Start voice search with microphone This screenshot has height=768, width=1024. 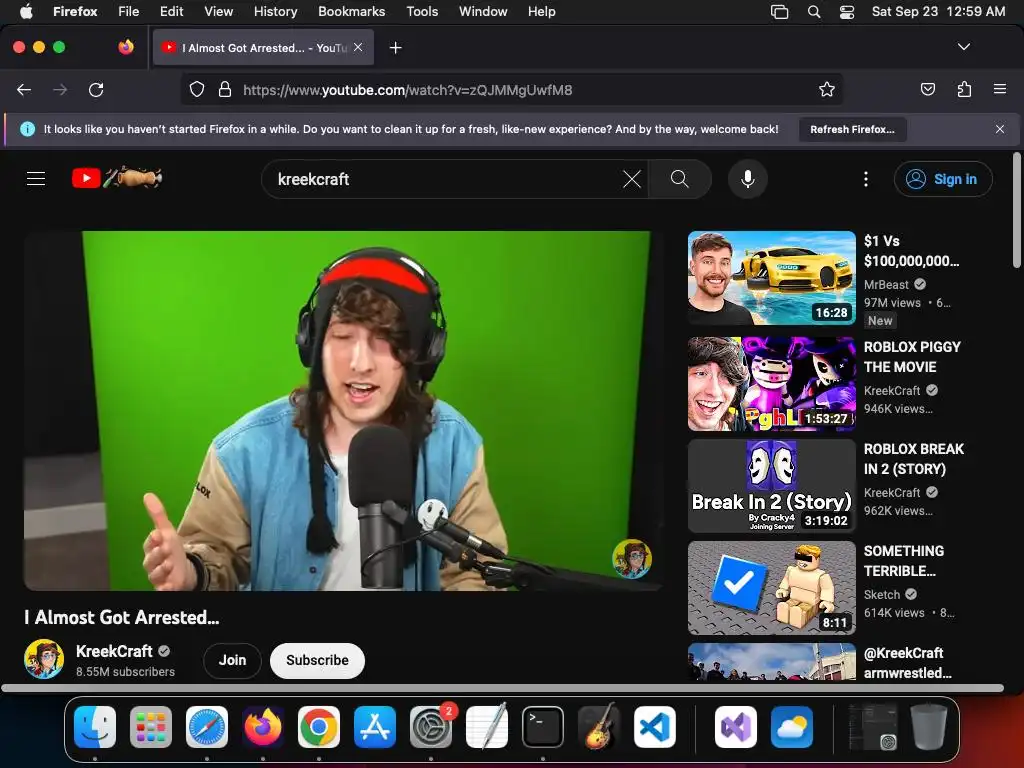[748, 179]
